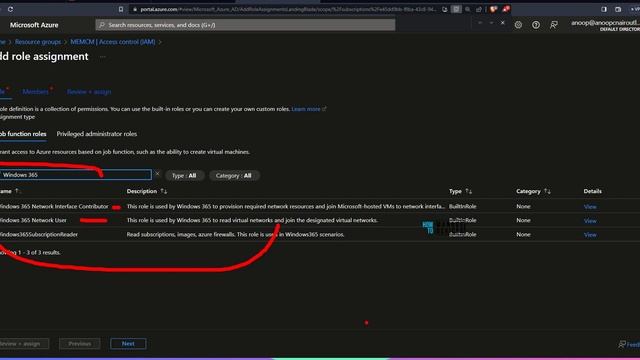Image resolution: width=640 pixels, height=360 pixels.
Task: Click the red rewards icon in browser toolbar
Action: click(506, 9)
